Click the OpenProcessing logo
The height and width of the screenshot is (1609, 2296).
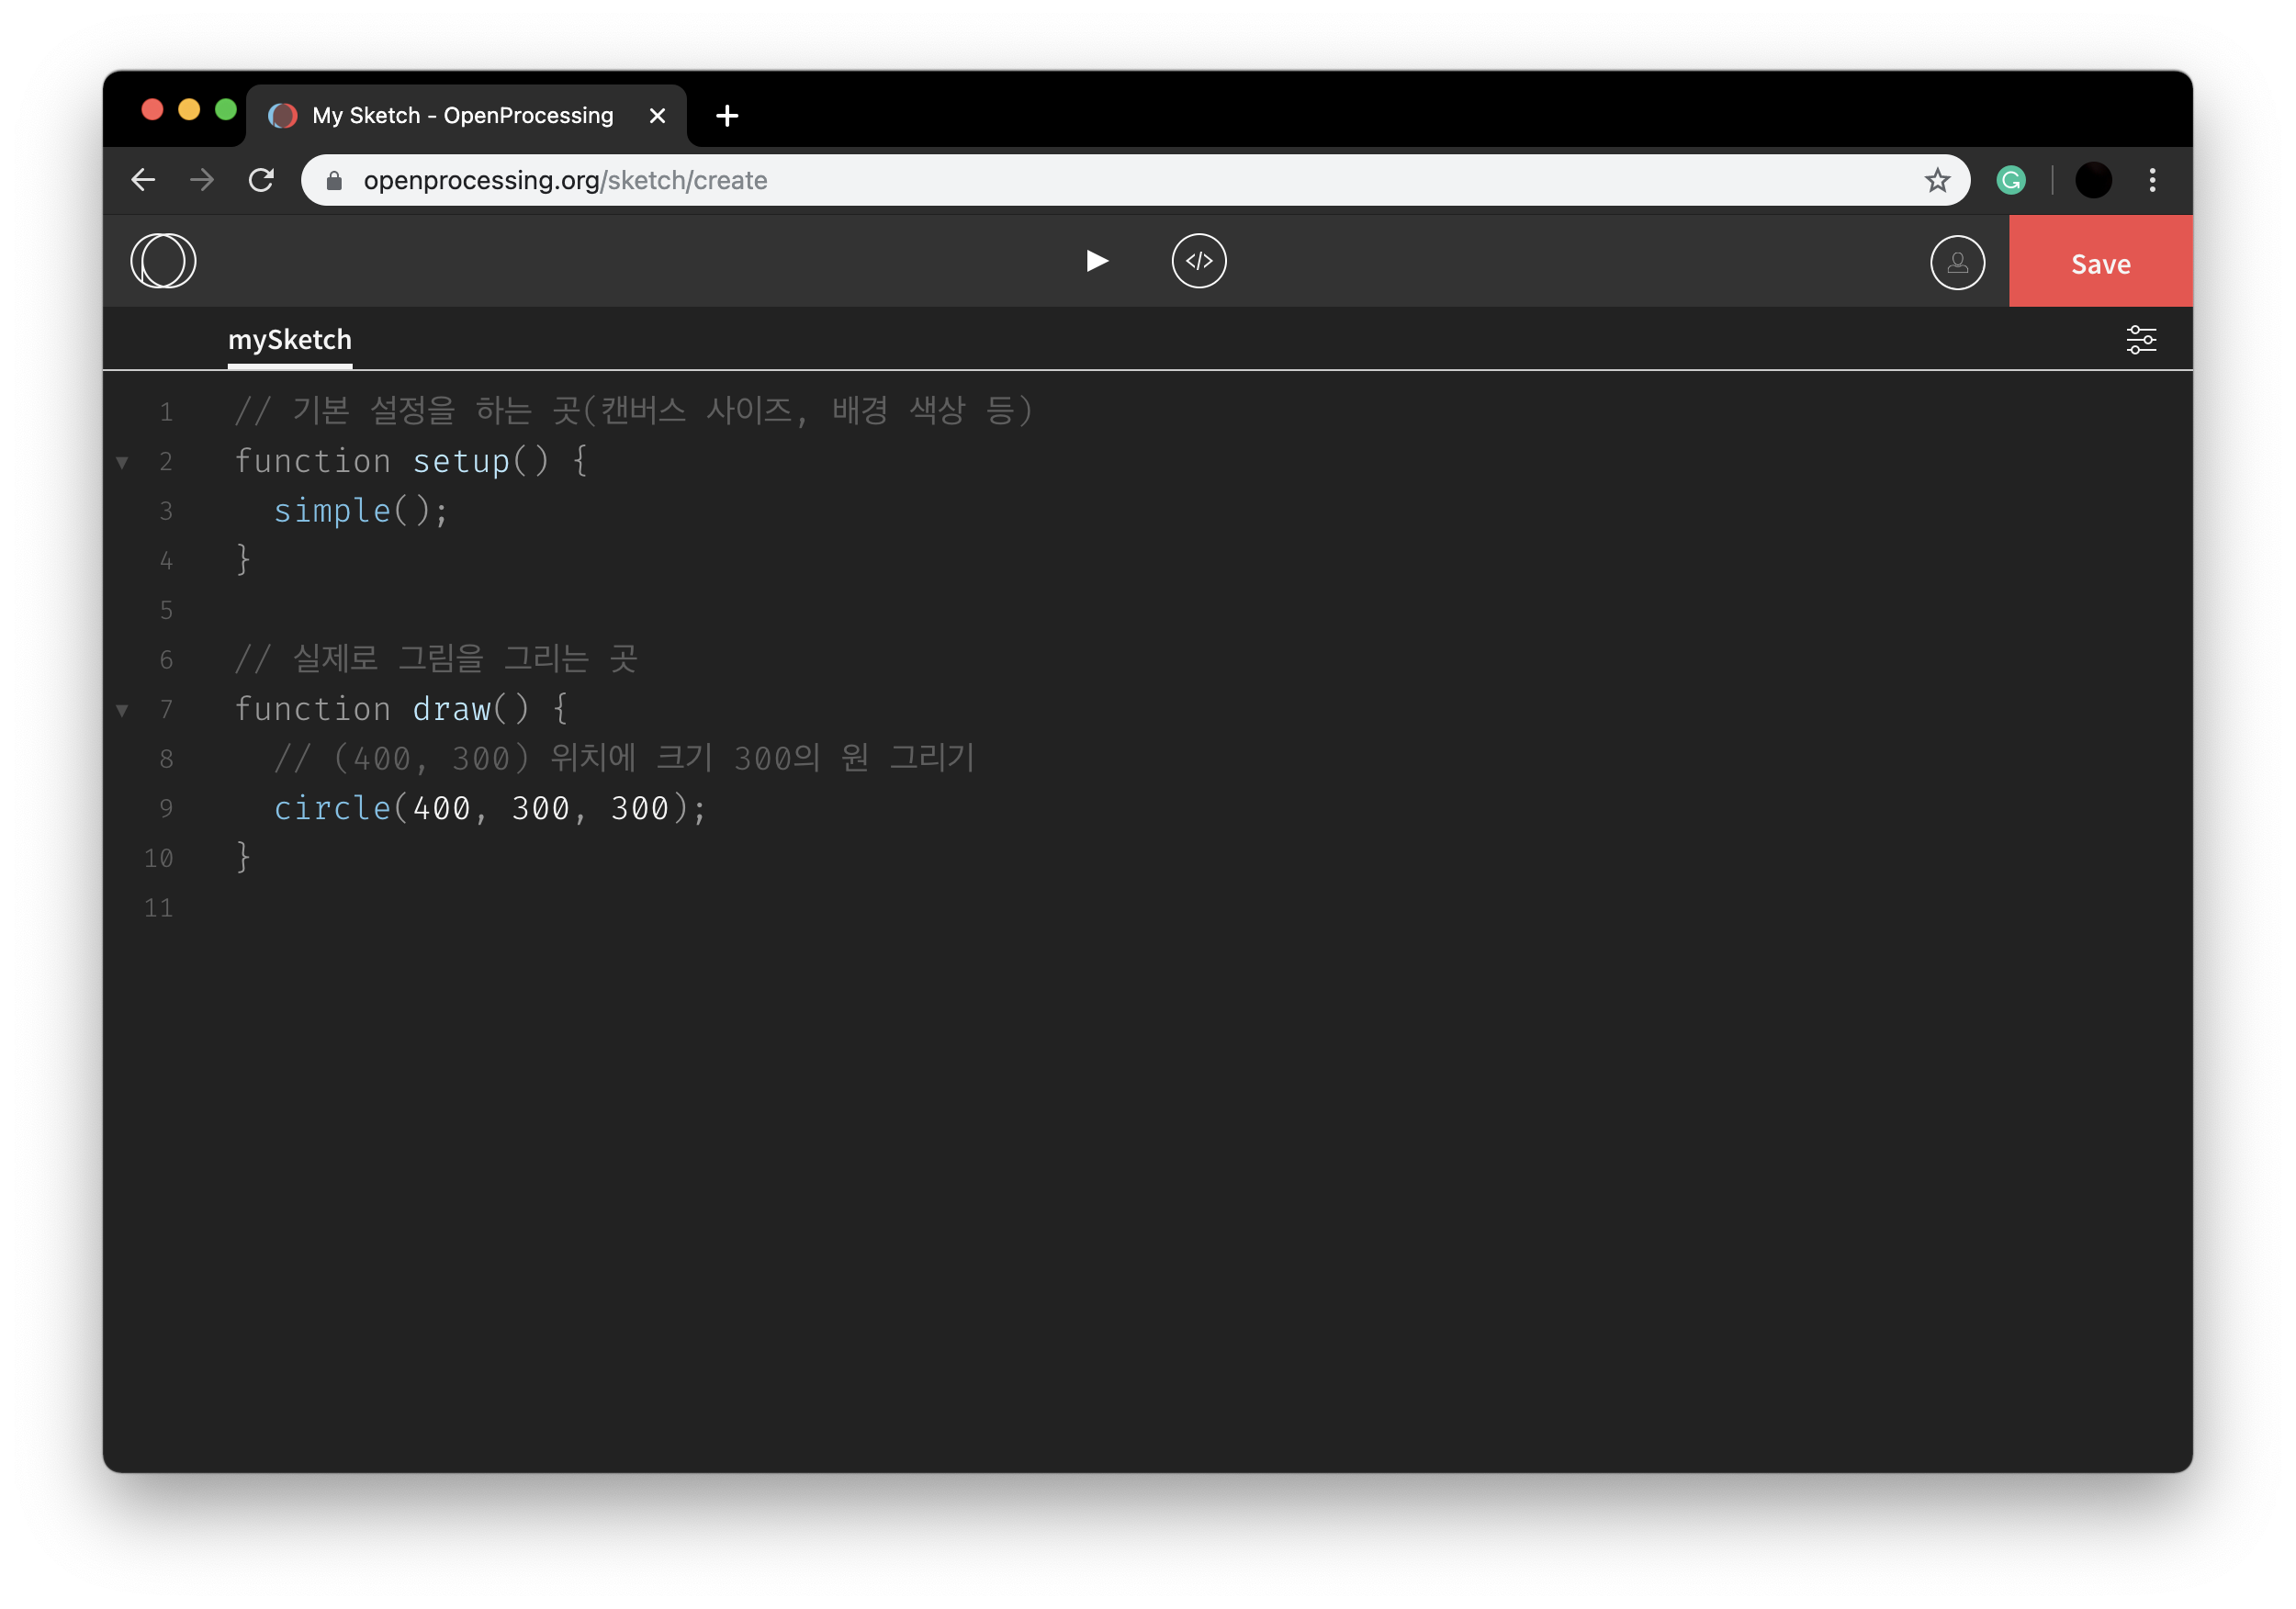[x=163, y=261]
